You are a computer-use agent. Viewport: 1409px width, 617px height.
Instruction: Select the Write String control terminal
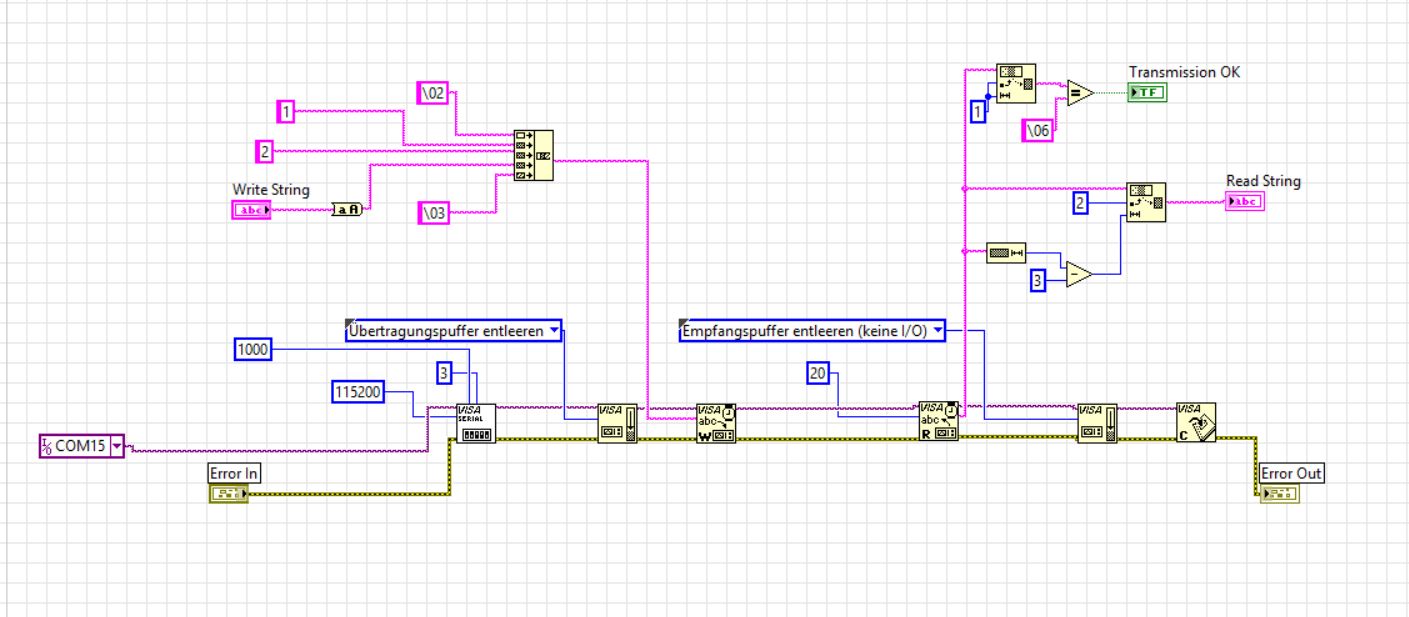point(250,210)
